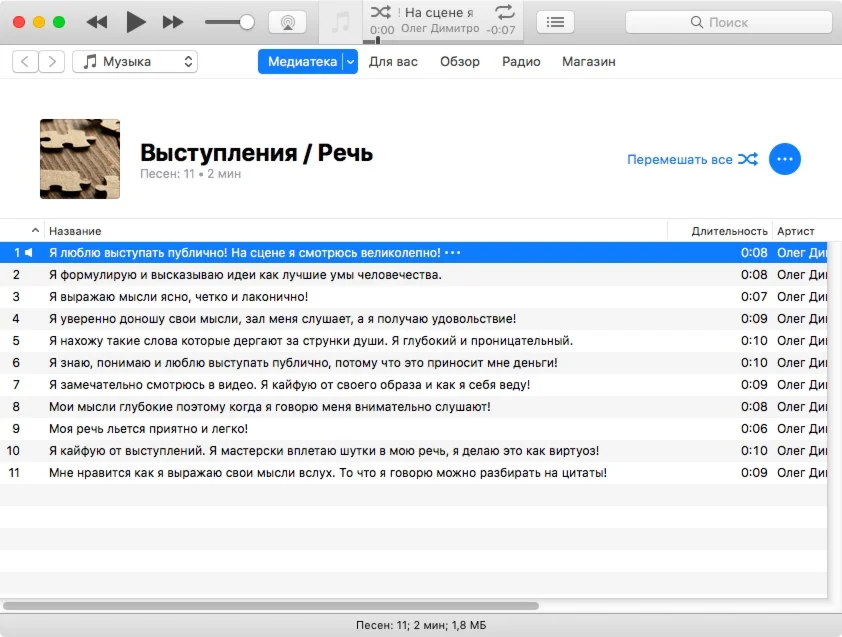
Task: Click the three-dot more options button
Action: 785,159
